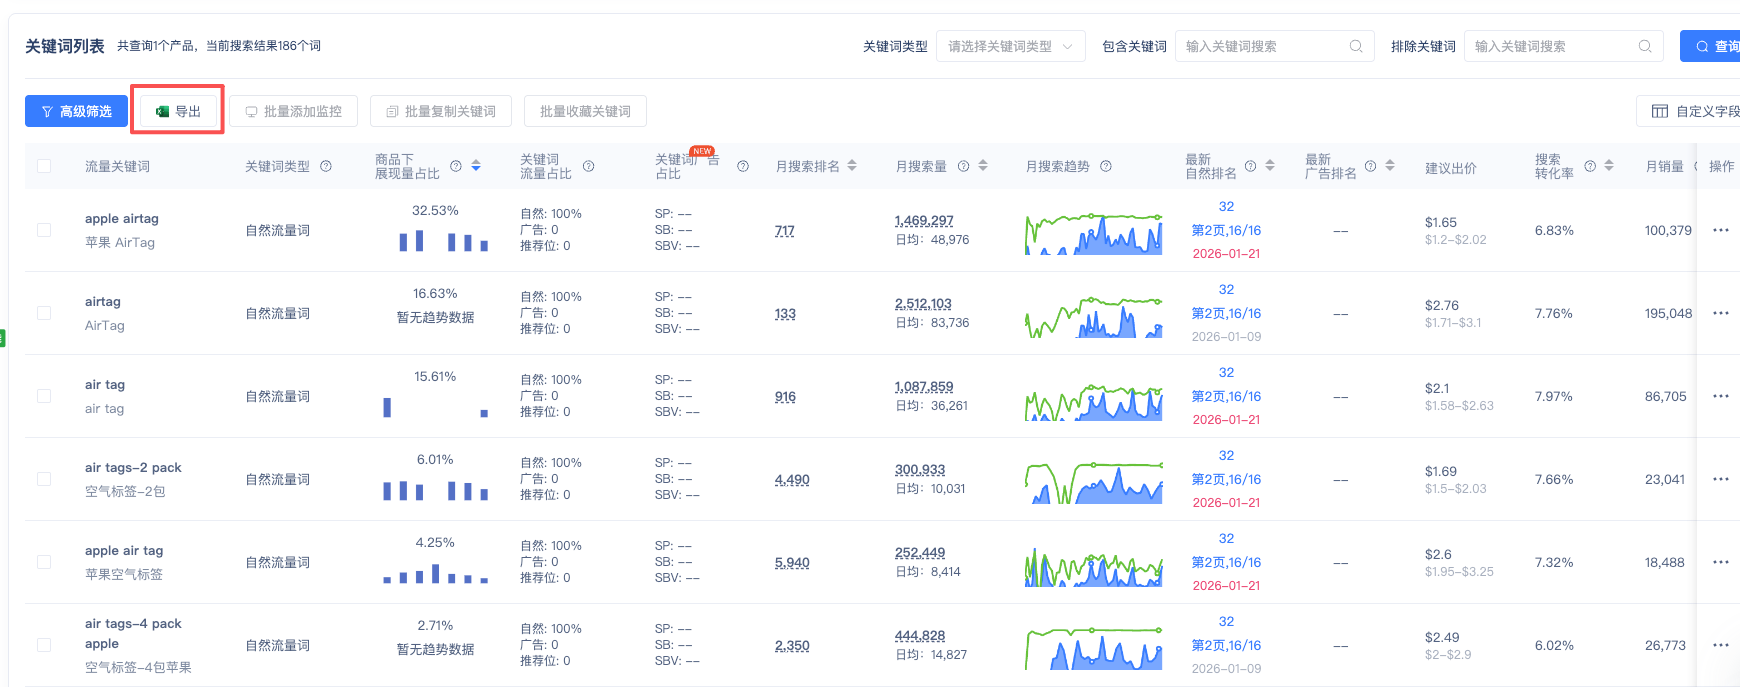The image size is (1740, 687).
Task: Click 批量收藏关键词 button
Action: [x=585, y=111]
